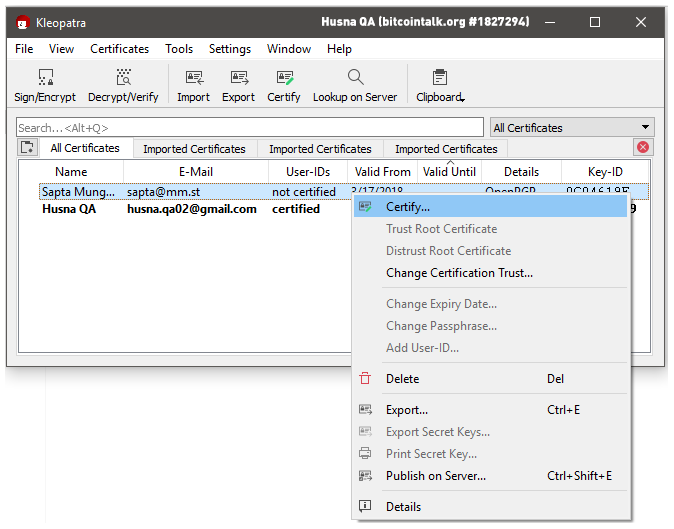Sort by the E-Mail column header
674x529 pixels.
pos(196,172)
